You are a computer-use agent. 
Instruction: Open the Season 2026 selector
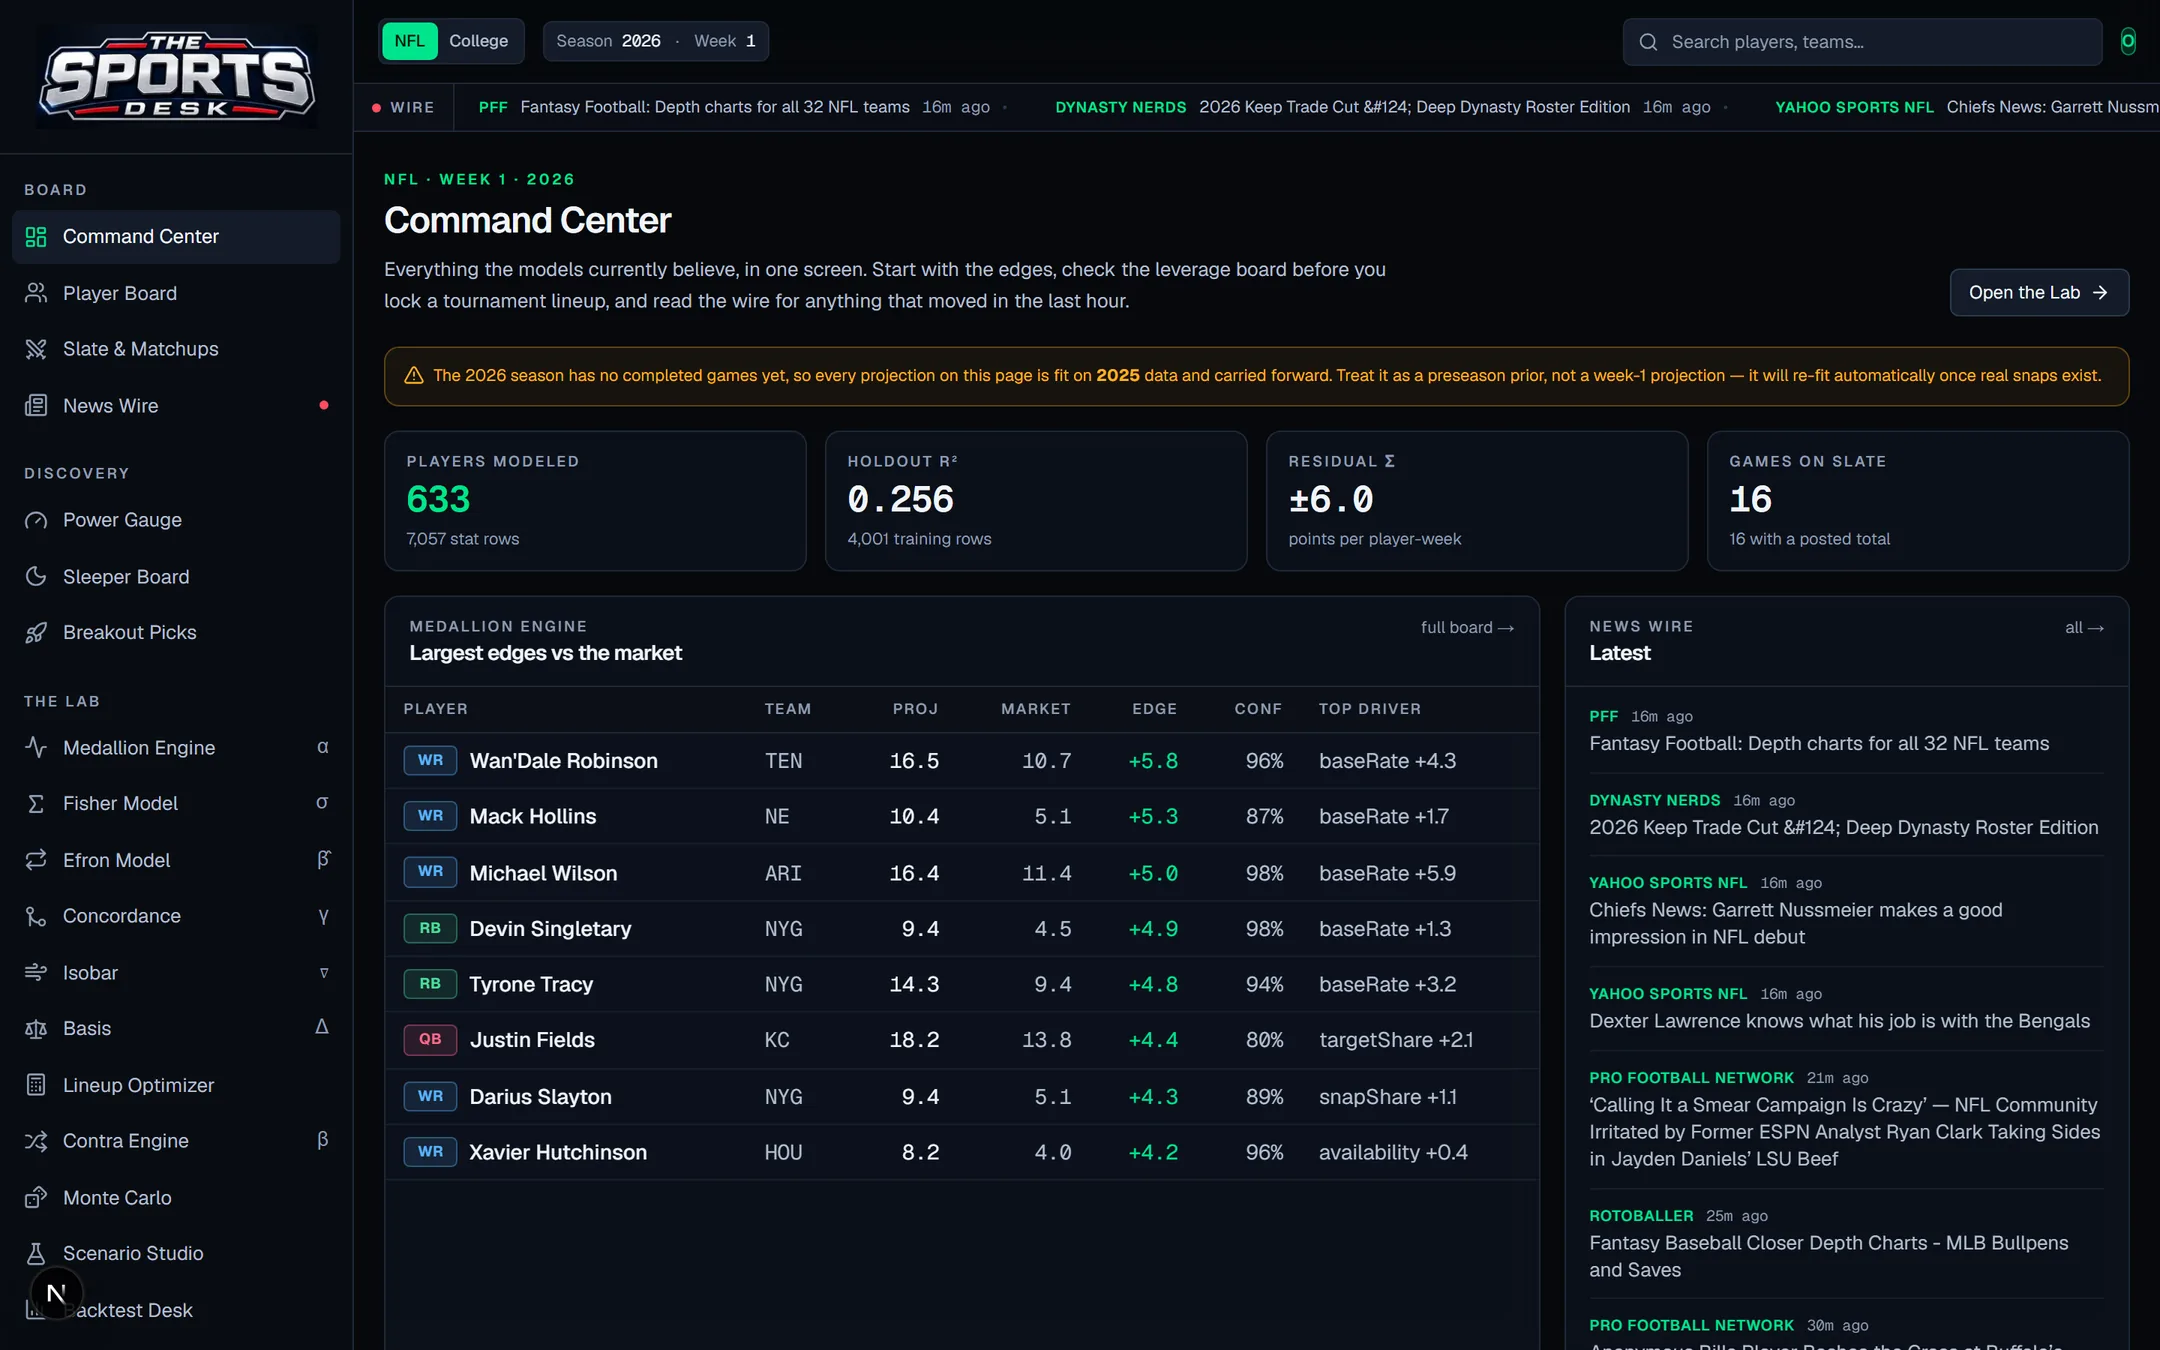608,41
